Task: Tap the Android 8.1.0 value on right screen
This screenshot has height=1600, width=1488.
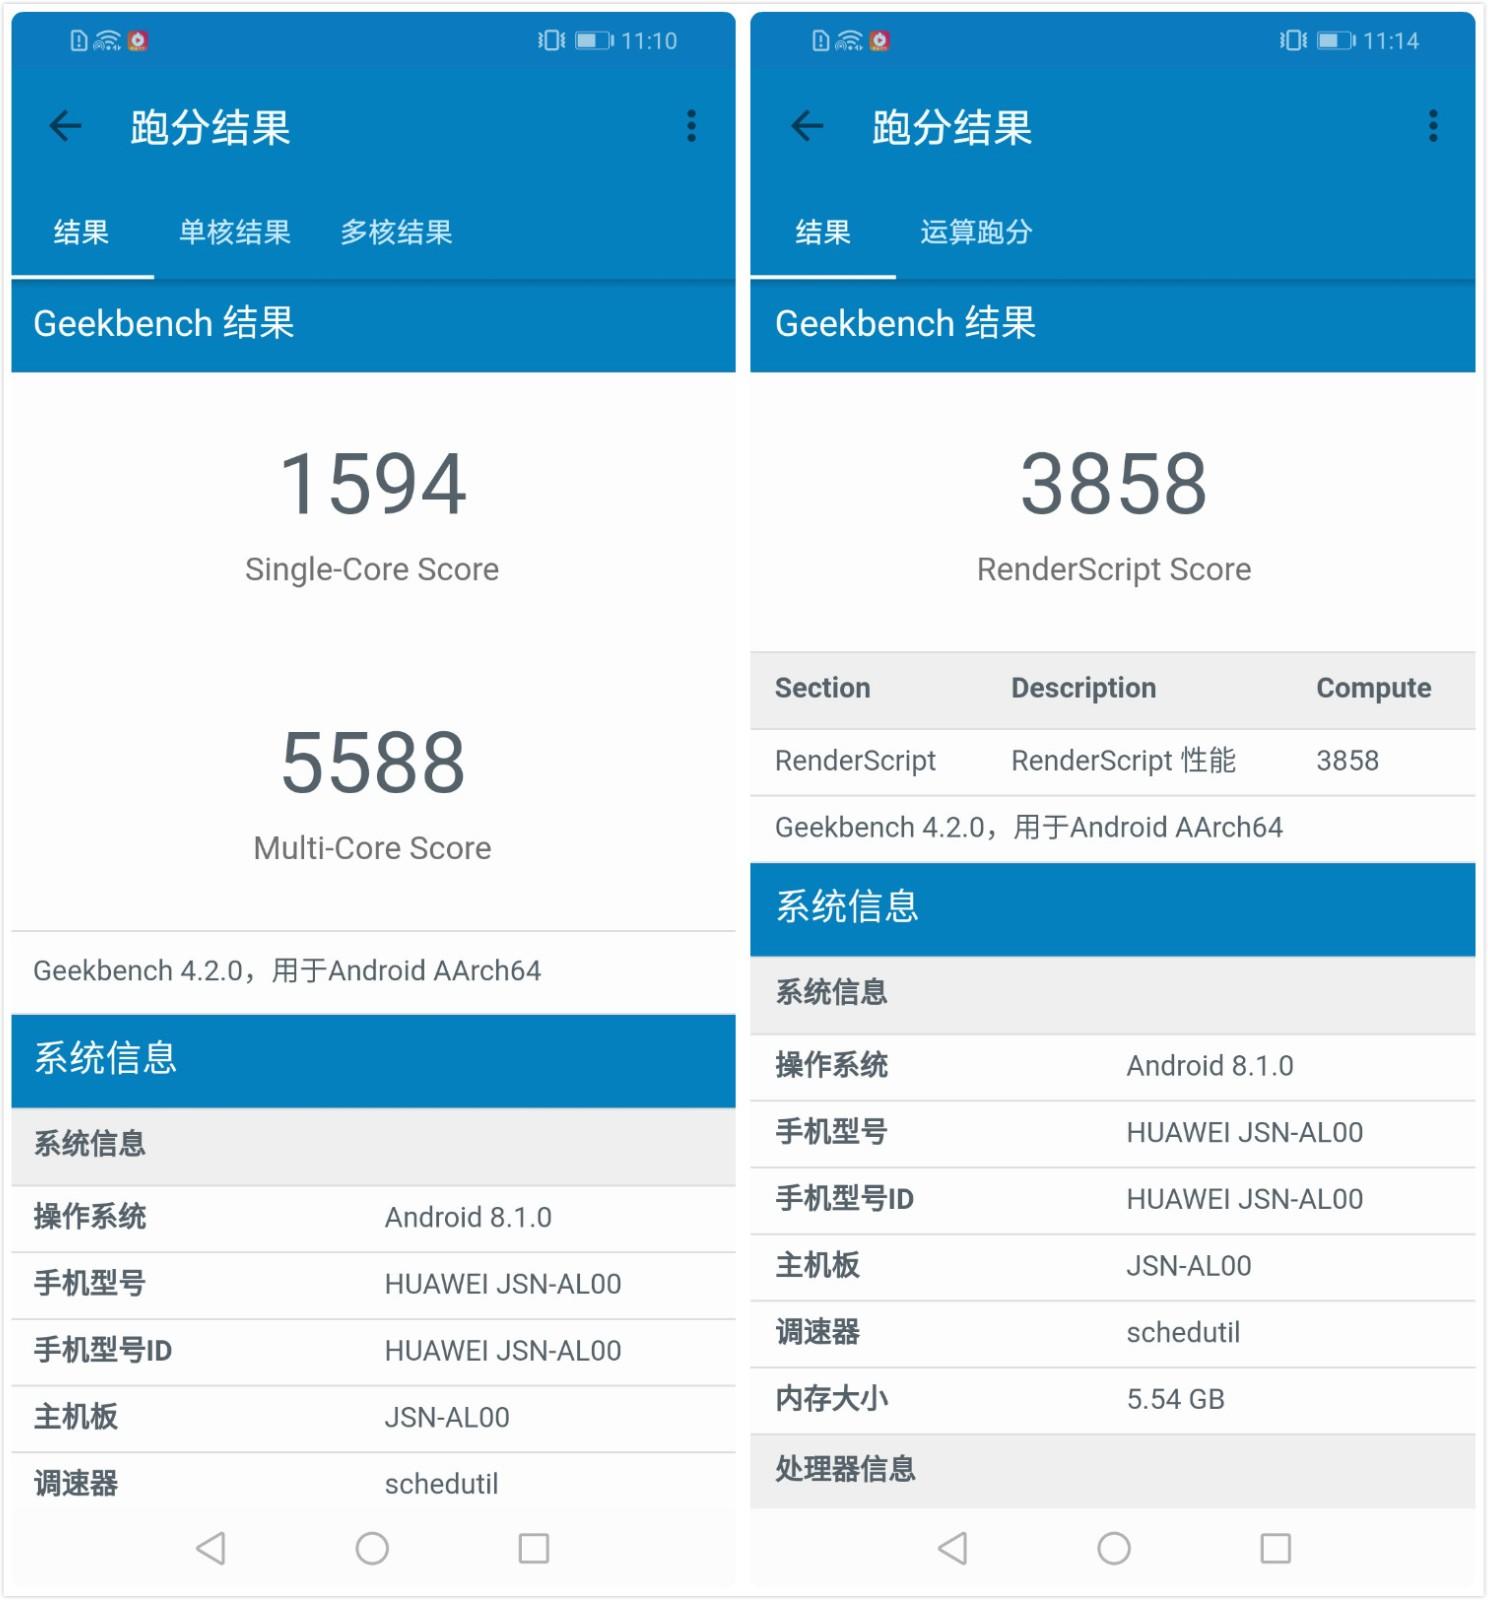Action: click(1210, 1066)
